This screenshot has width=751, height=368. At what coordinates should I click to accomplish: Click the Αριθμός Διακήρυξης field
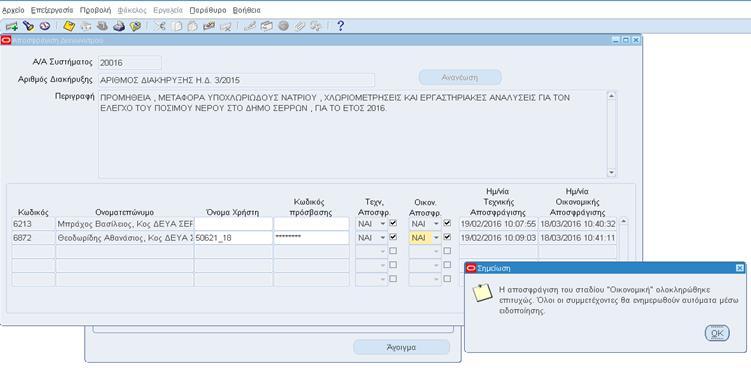coord(237,80)
